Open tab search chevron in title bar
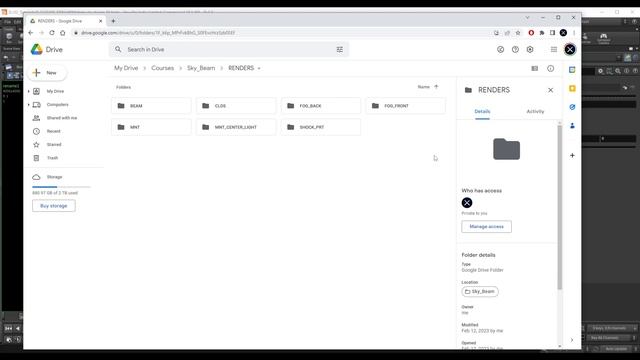Viewport: 640px width, 360px height. (x=527, y=18)
